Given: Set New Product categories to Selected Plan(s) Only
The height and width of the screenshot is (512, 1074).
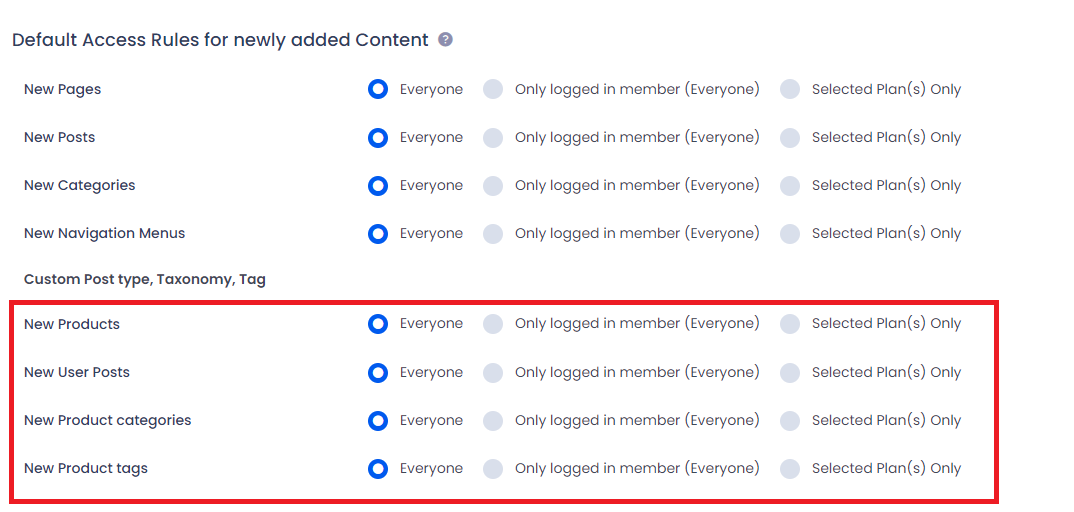Looking at the screenshot, I should (790, 420).
